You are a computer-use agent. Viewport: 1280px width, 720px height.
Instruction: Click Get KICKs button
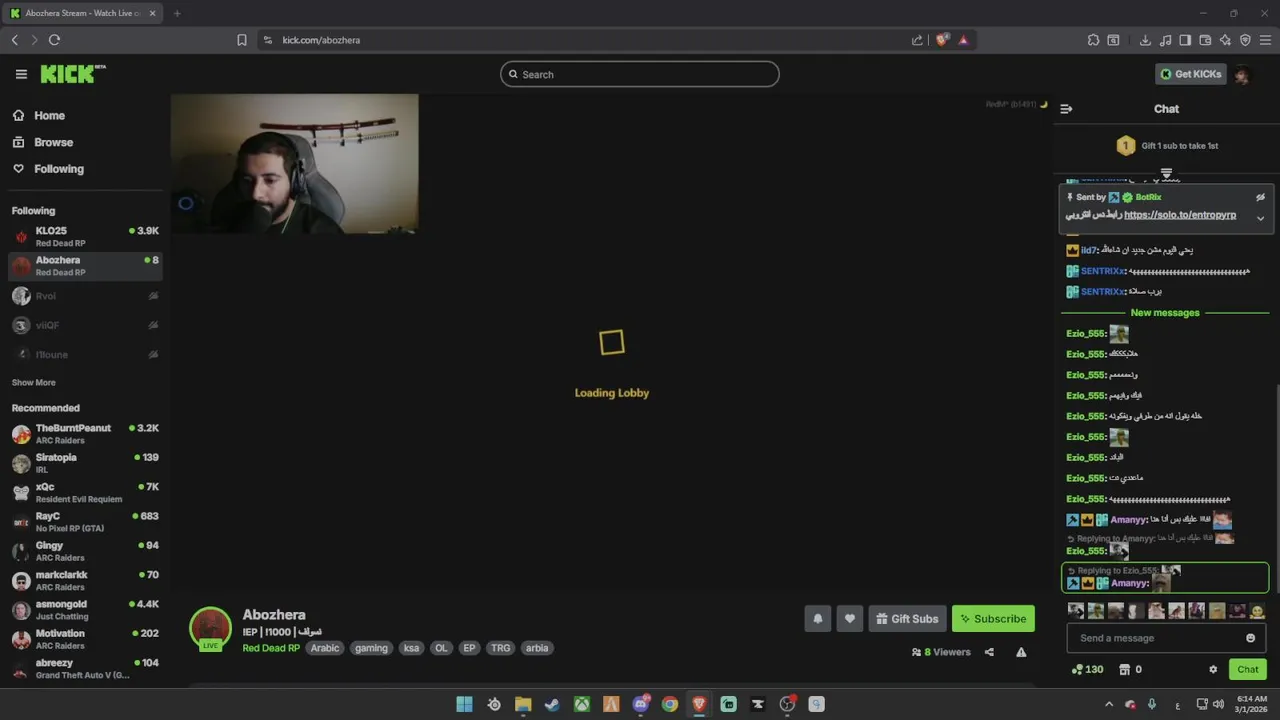(1190, 74)
